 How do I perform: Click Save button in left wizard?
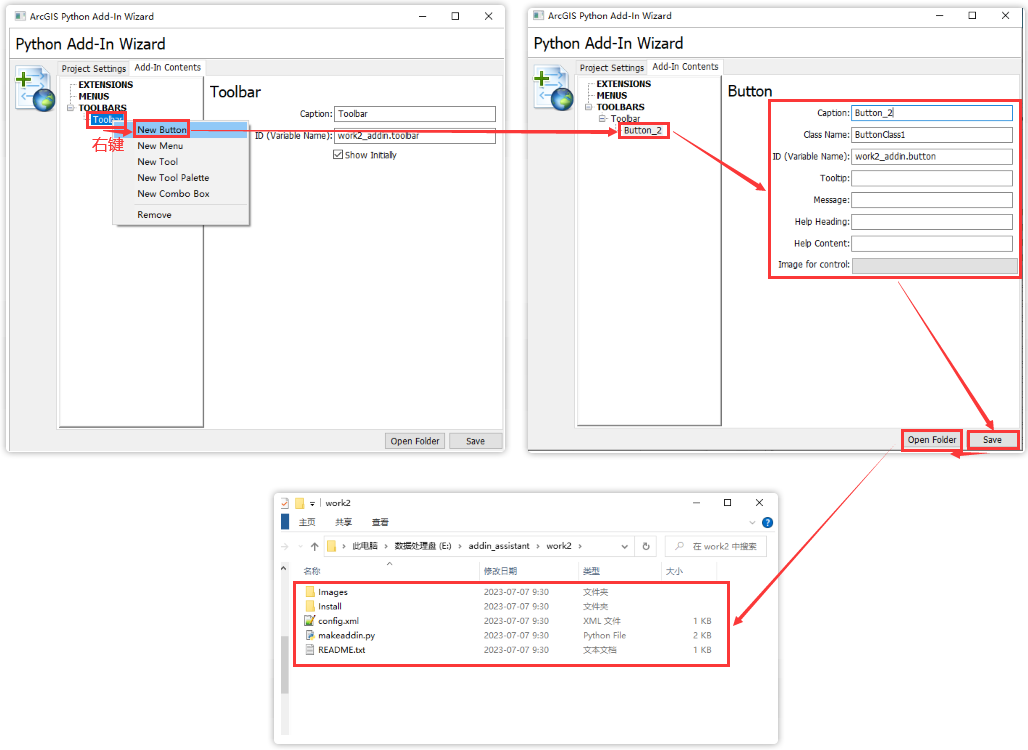coord(475,441)
